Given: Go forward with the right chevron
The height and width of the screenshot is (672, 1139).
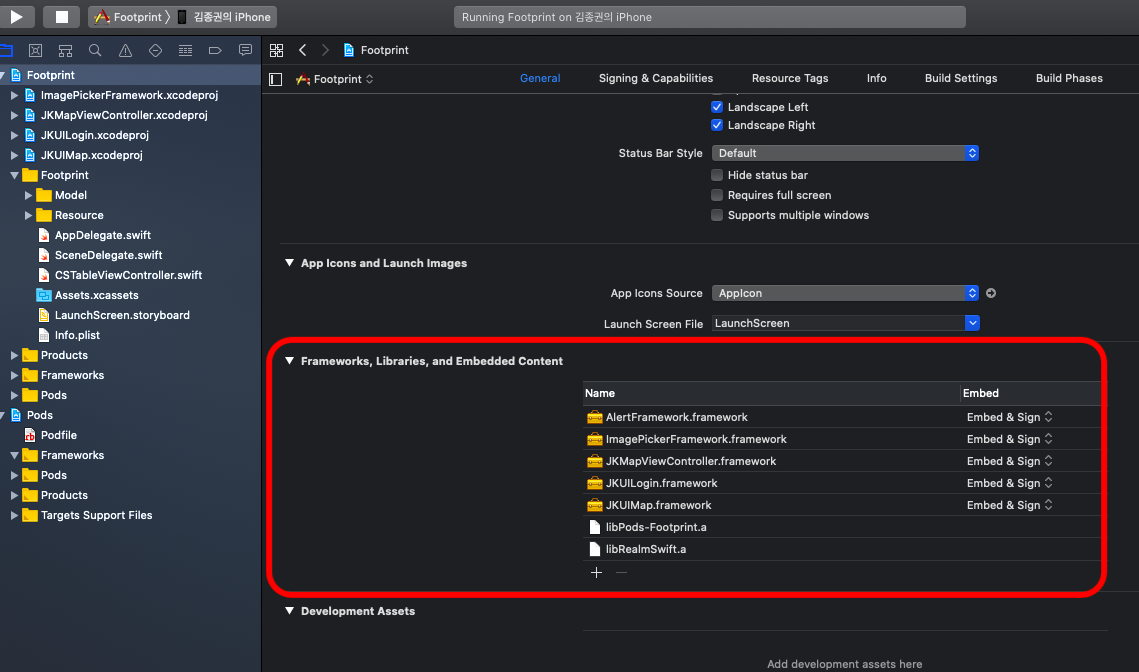Looking at the screenshot, I should 325,50.
